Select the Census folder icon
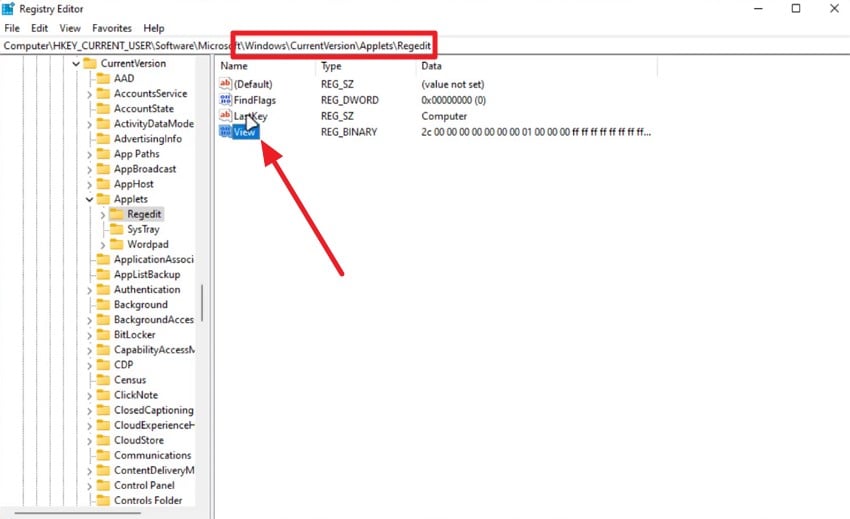Image resolution: width=850 pixels, height=519 pixels. pyautogui.click(x=103, y=380)
